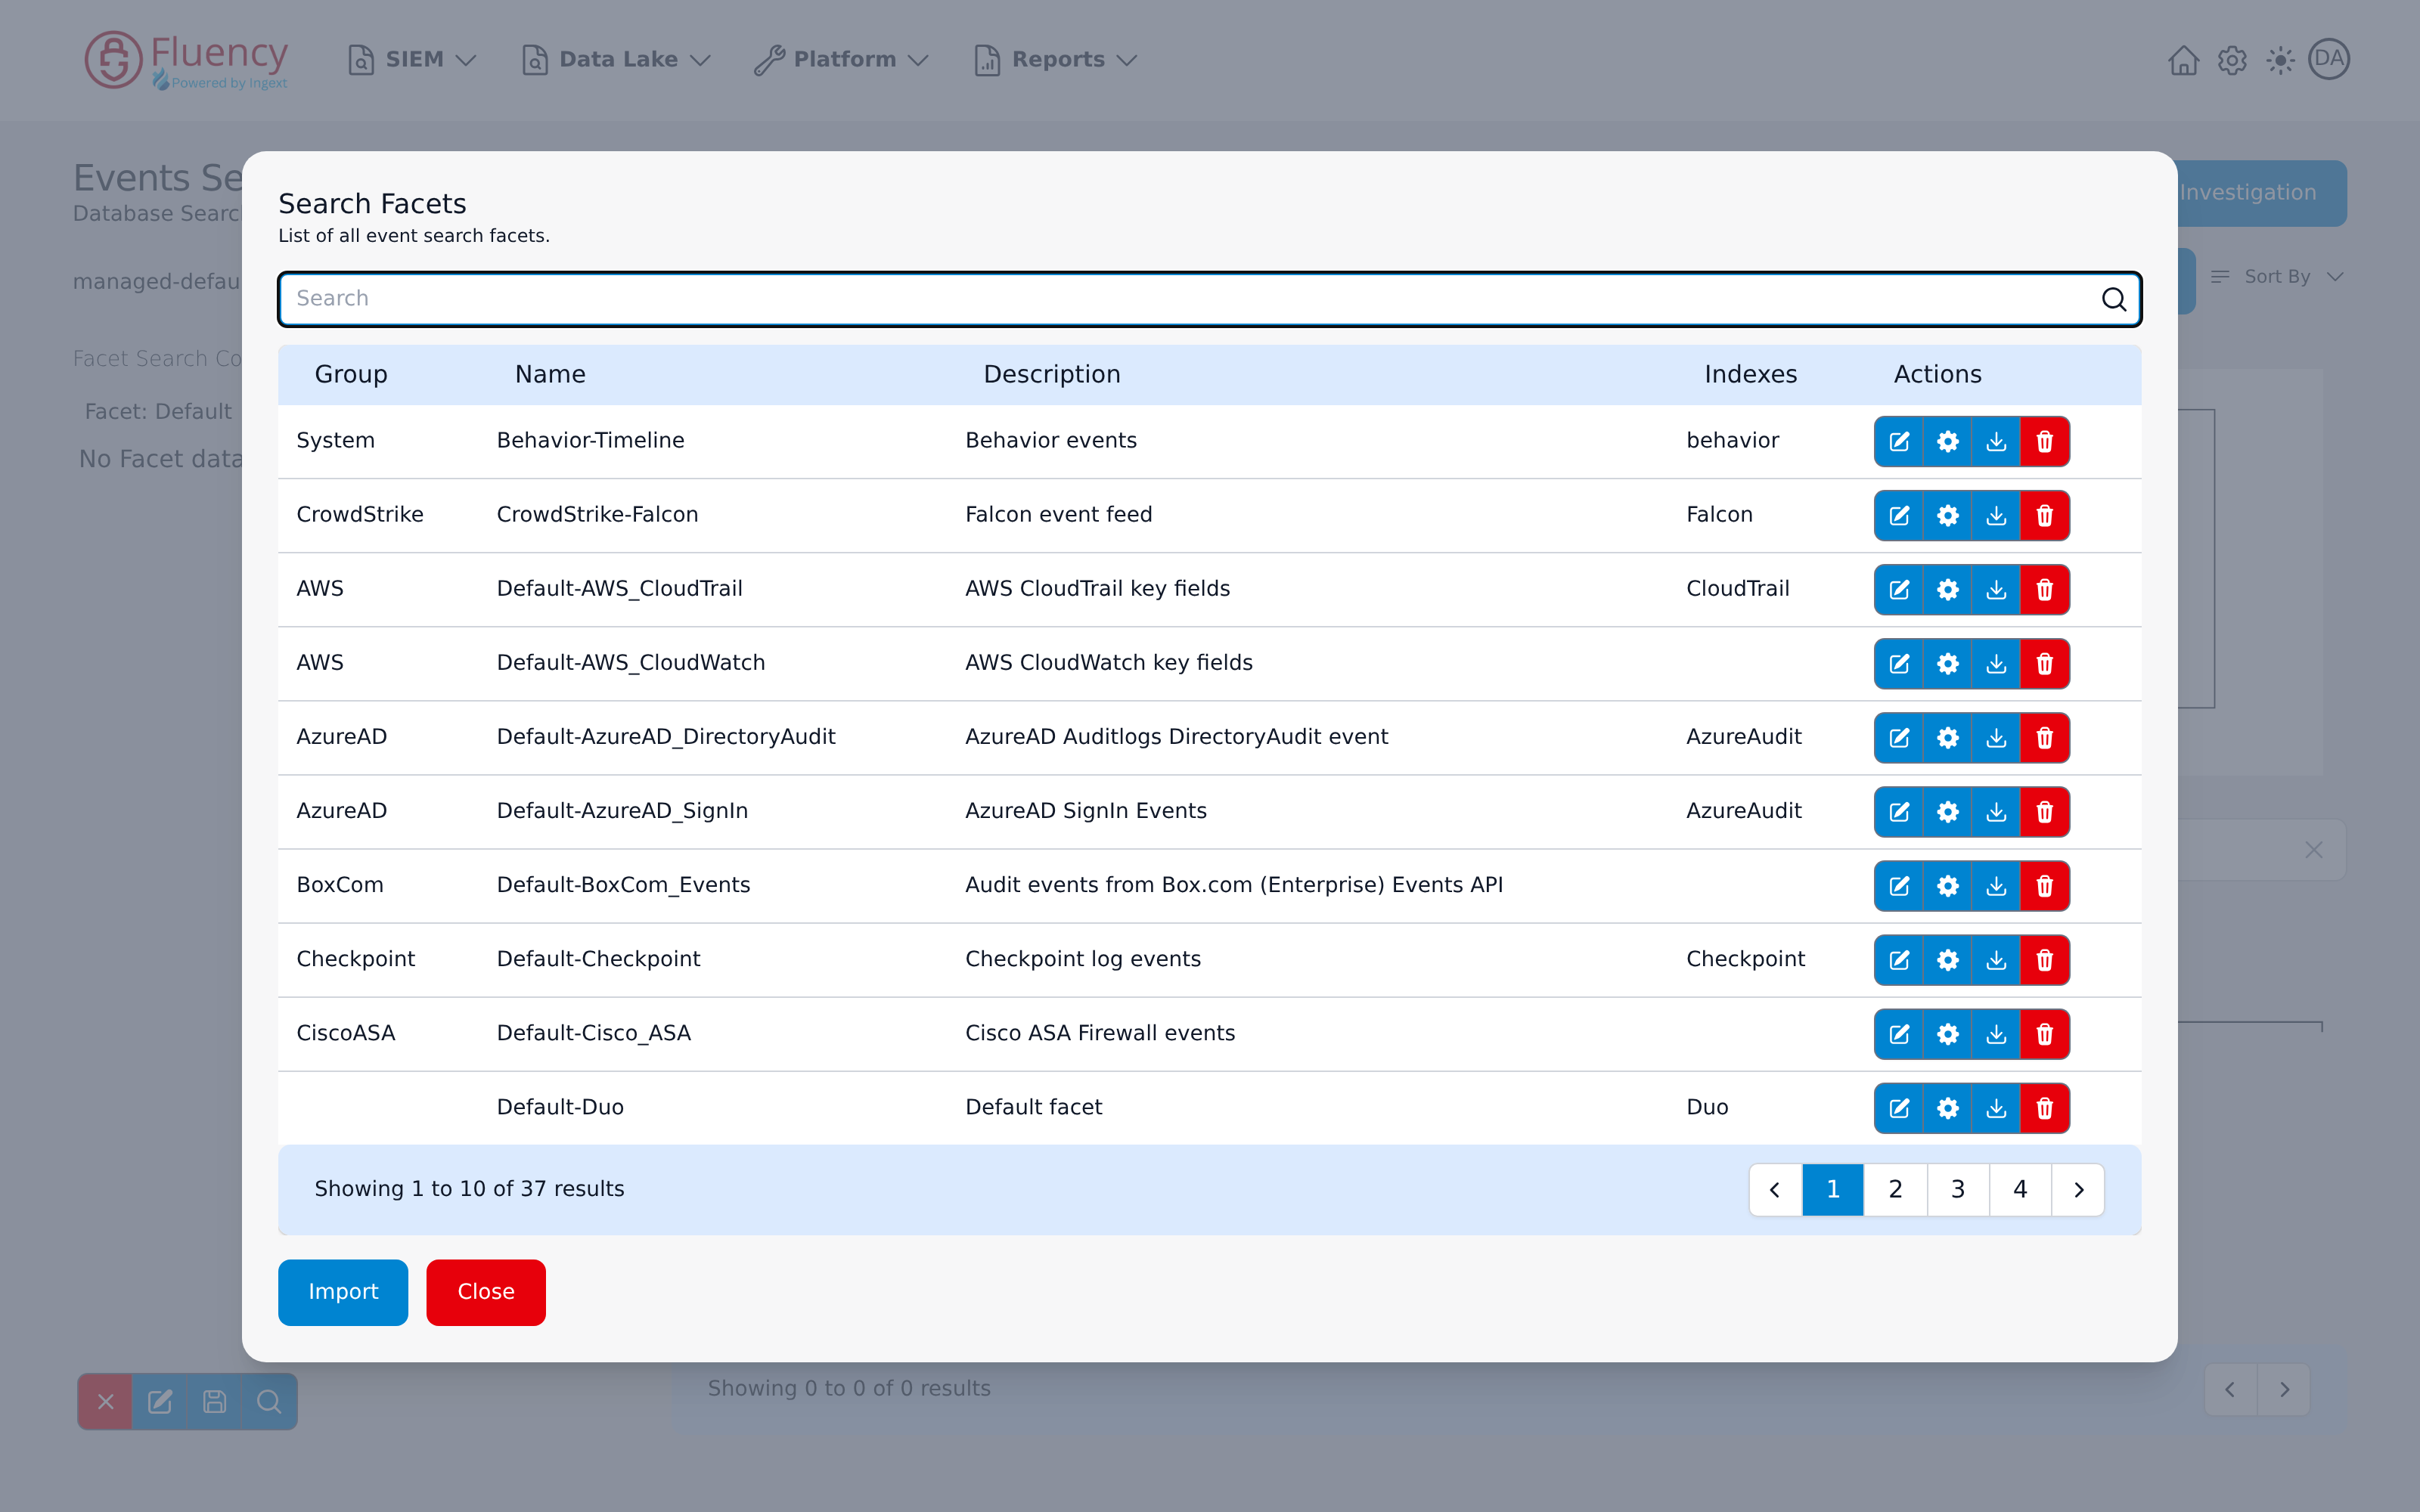Download the Default-Cisco_ASA facet

[x=1996, y=1033]
